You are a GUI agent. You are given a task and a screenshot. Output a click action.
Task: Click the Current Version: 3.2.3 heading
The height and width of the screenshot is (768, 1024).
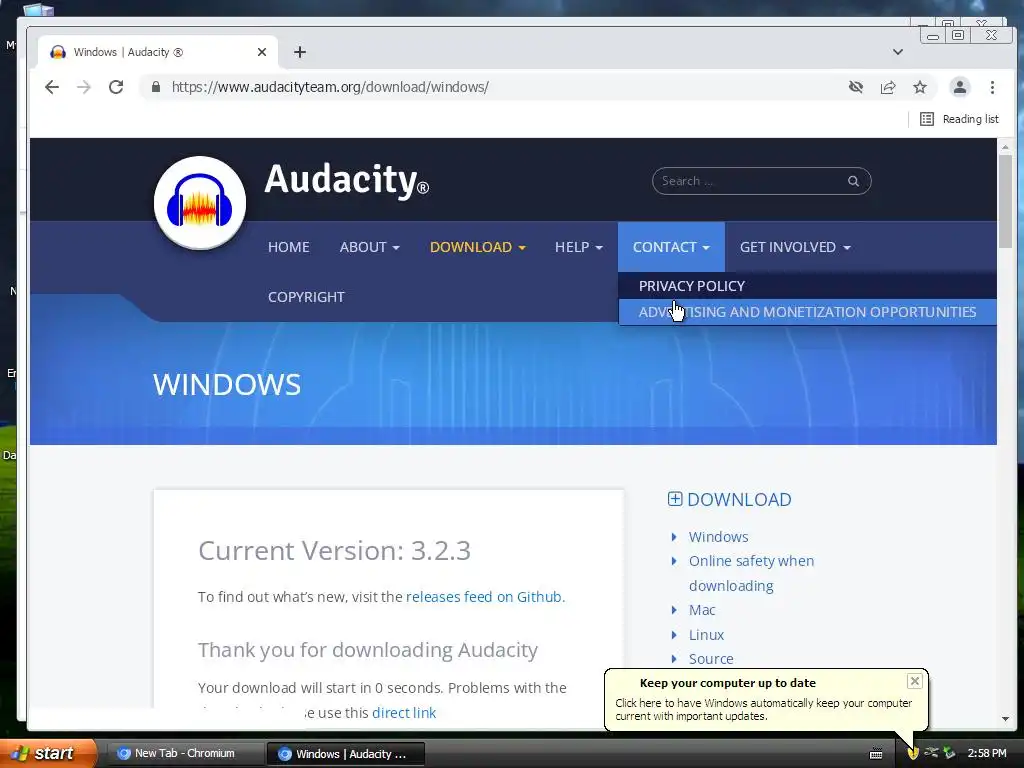click(334, 551)
